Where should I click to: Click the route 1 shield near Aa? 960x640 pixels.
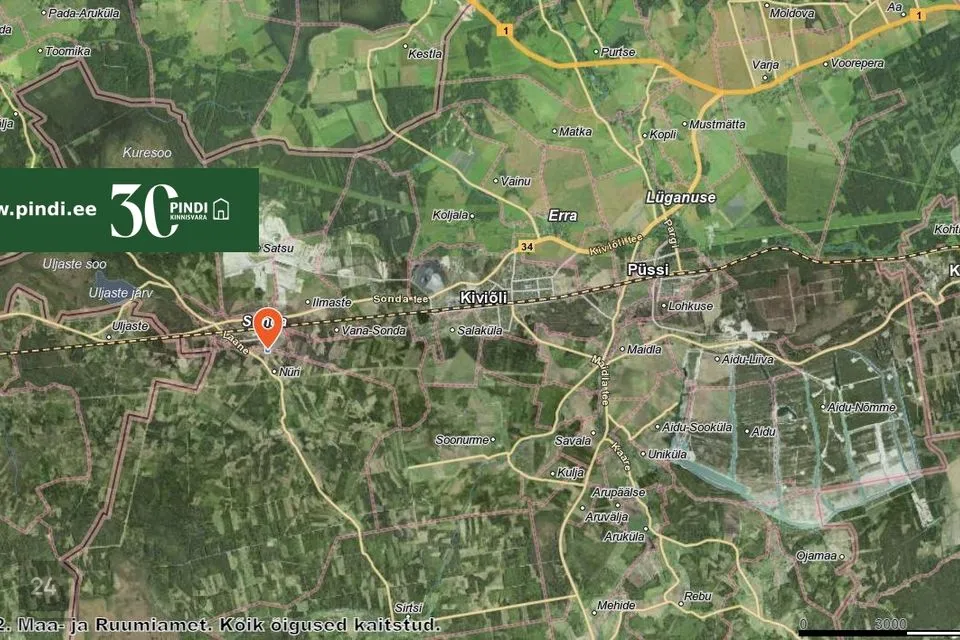click(917, 15)
